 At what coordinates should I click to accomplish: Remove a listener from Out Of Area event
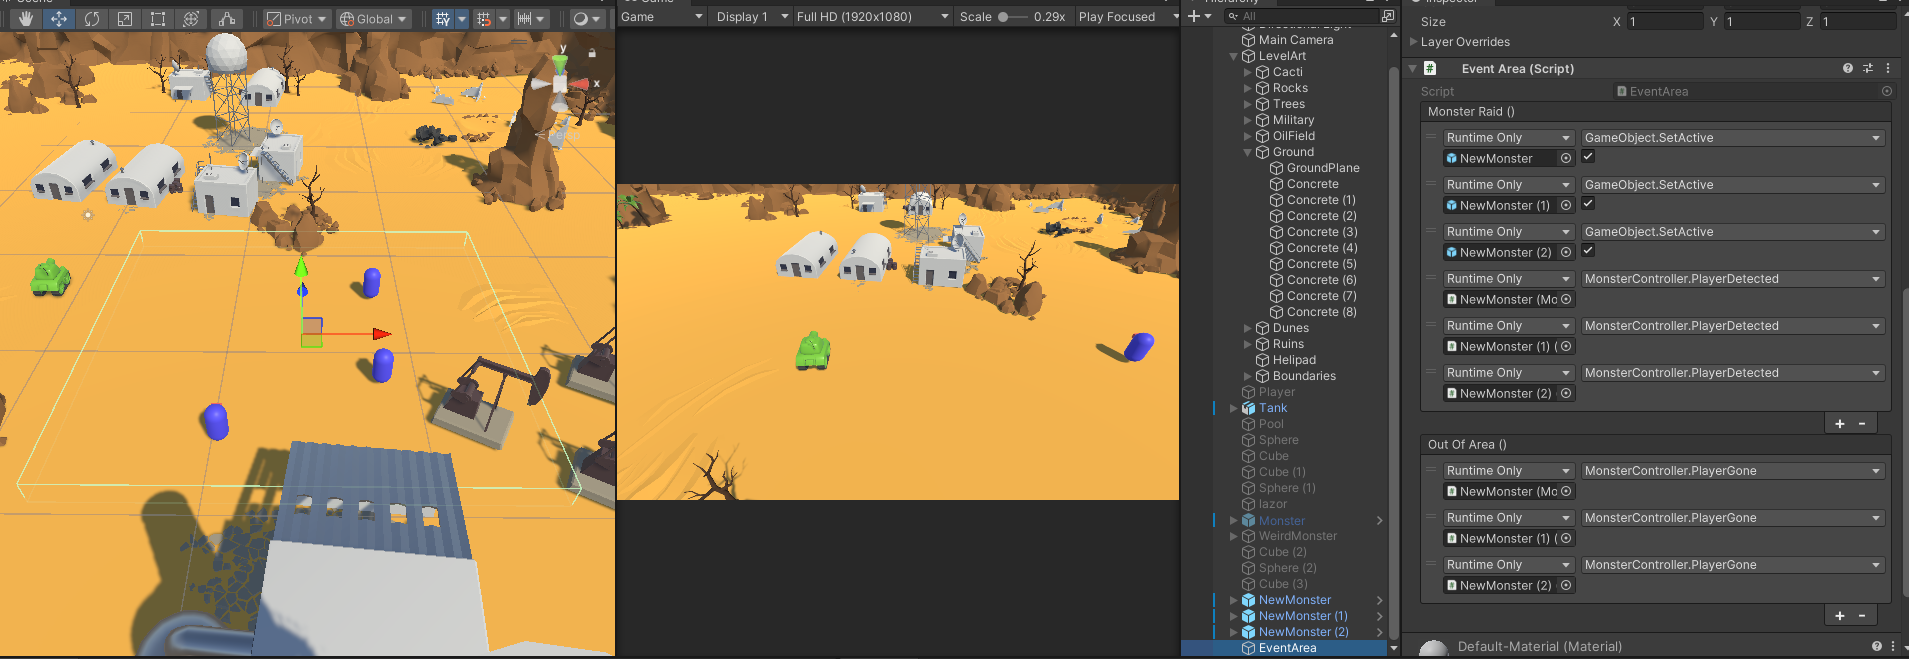click(1862, 616)
